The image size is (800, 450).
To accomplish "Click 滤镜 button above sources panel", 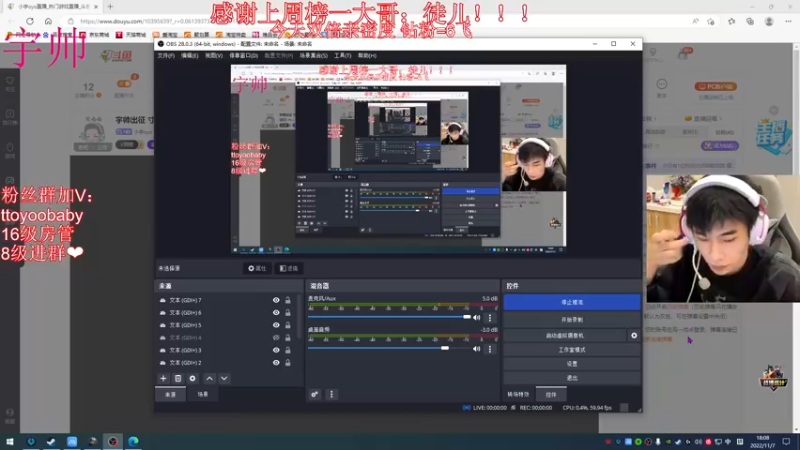I will click(289, 268).
